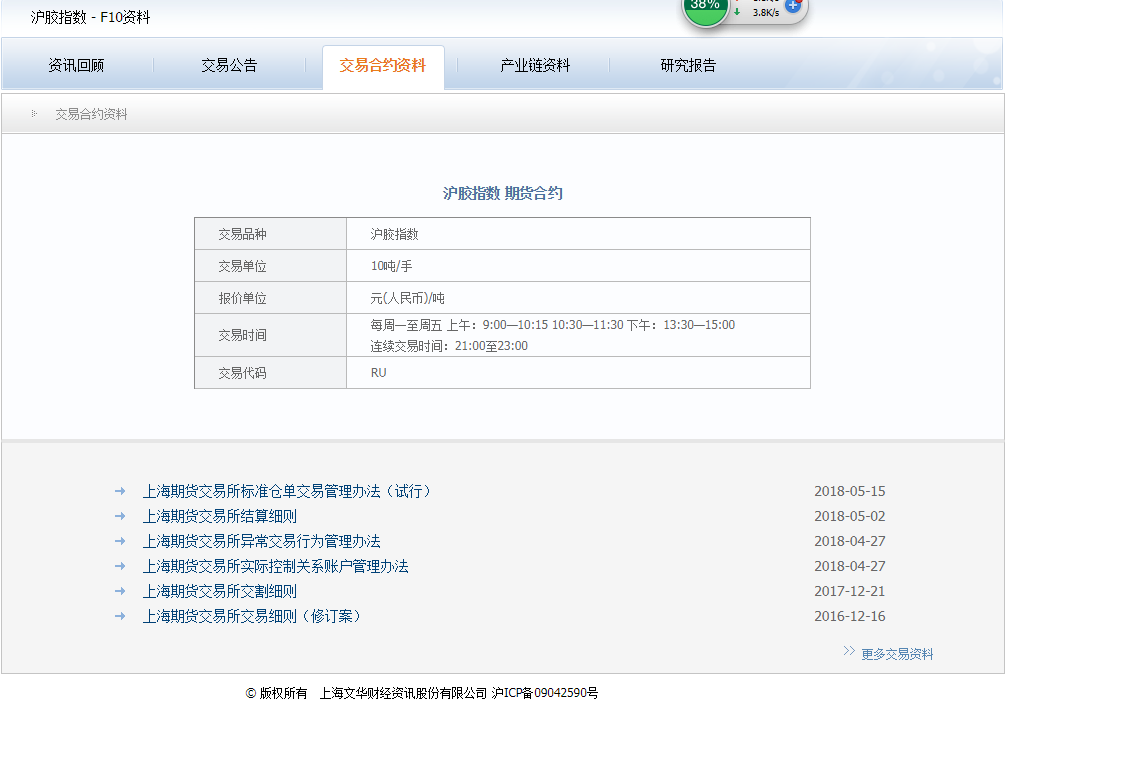Click the blue plus icon on floating widget
Image resolution: width=1135 pixels, height=761 pixels.
coord(793,6)
